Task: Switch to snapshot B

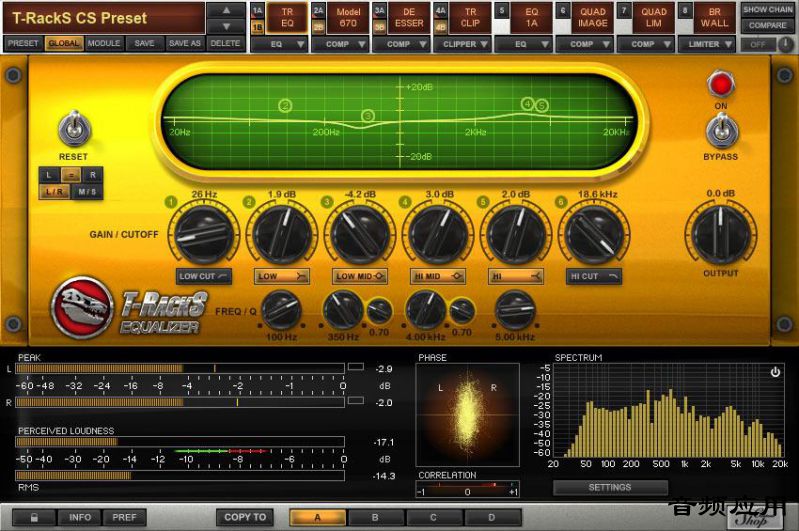Action: [x=375, y=518]
